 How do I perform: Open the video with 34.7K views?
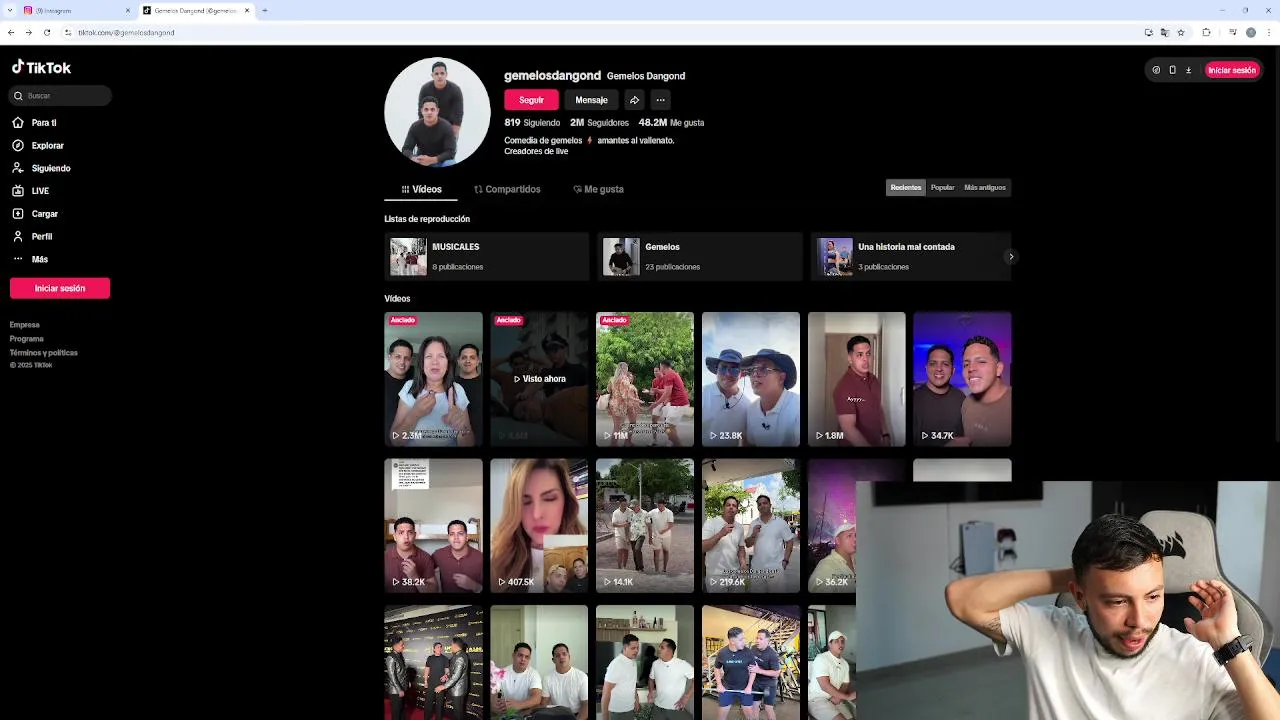pyautogui.click(x=962, y=379)
